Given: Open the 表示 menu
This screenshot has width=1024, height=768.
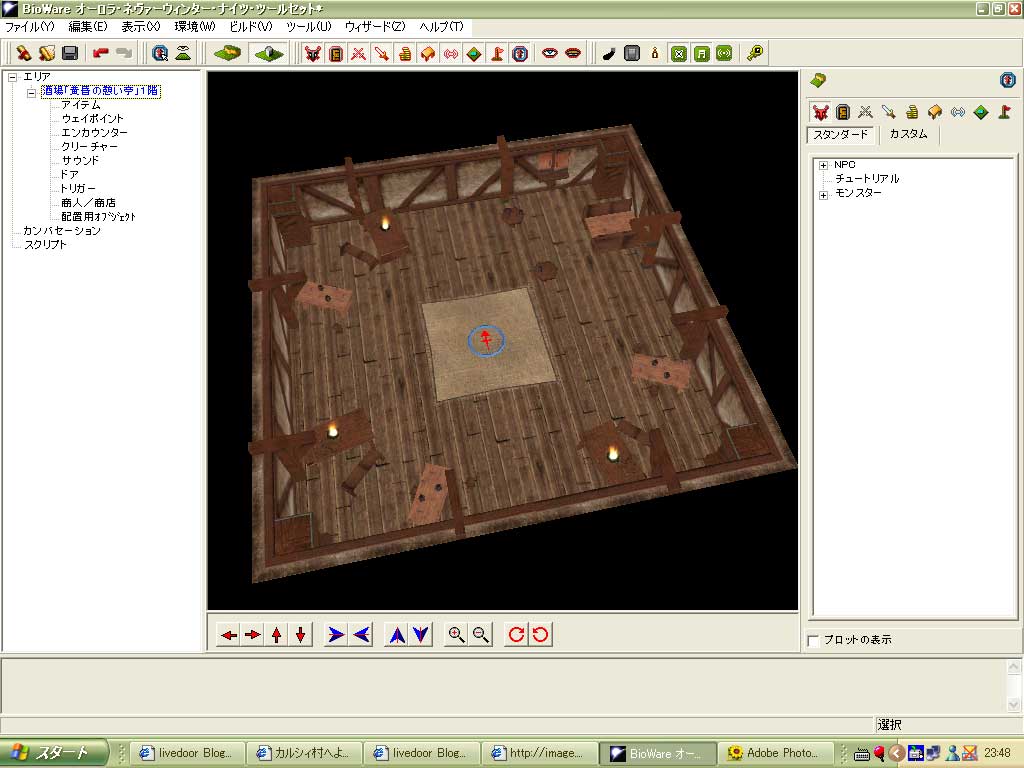Looking at the screenshot, I should tap(140, 27).
